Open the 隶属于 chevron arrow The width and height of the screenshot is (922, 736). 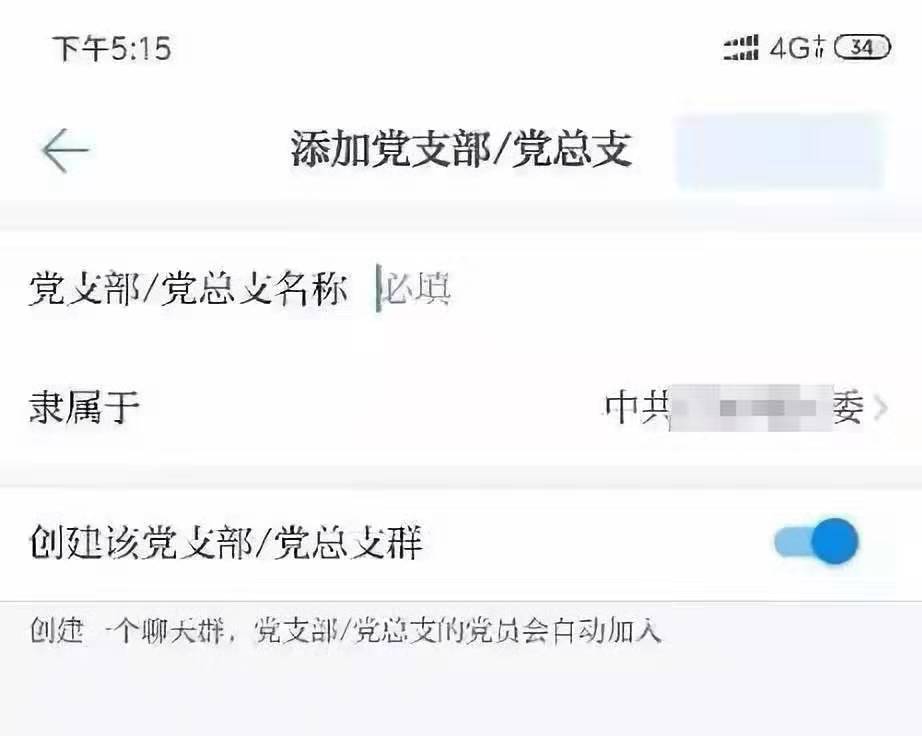(x=880, y=408)
